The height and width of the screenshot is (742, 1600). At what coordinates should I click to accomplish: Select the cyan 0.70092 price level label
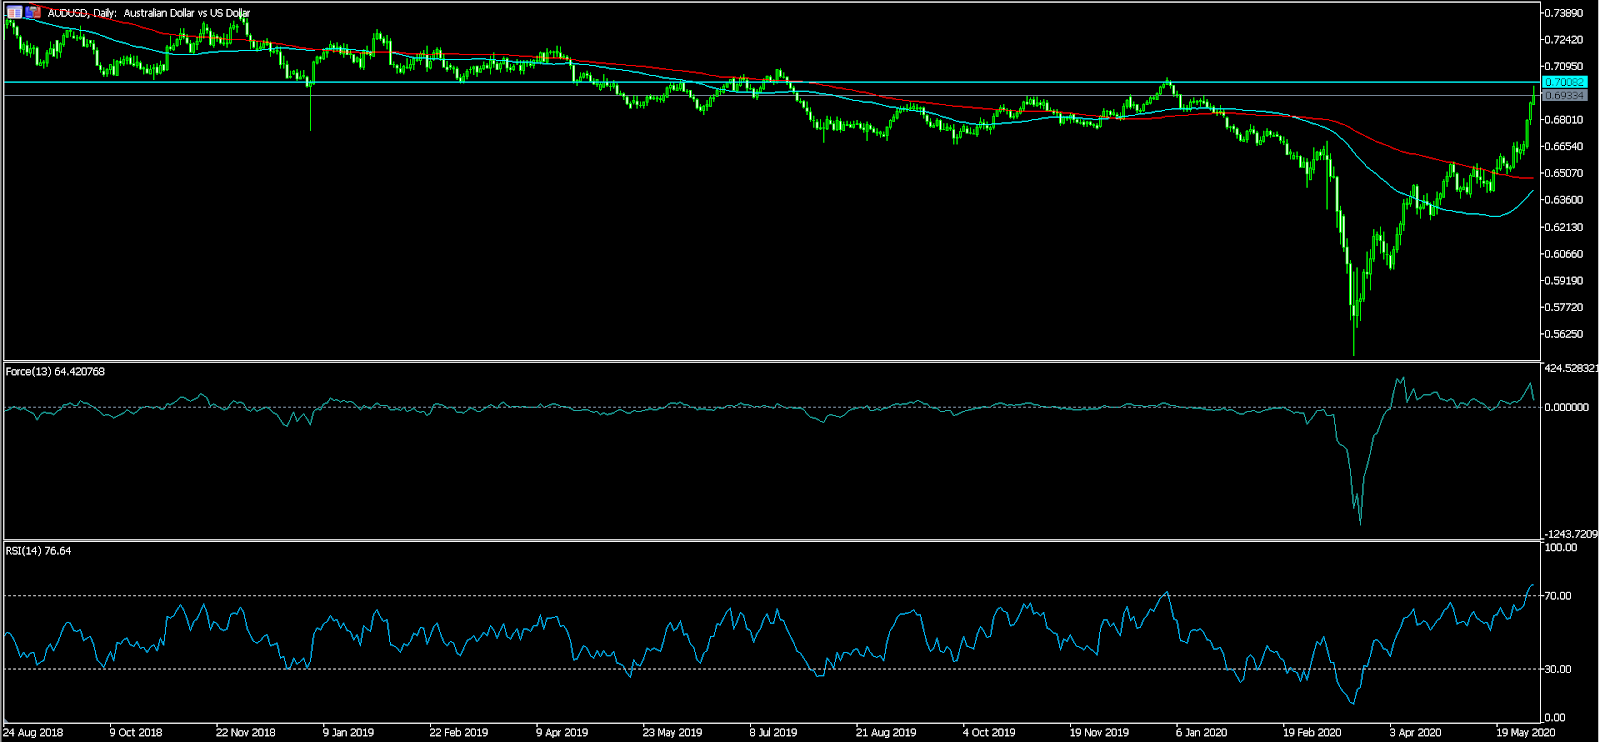point(1565,82)
